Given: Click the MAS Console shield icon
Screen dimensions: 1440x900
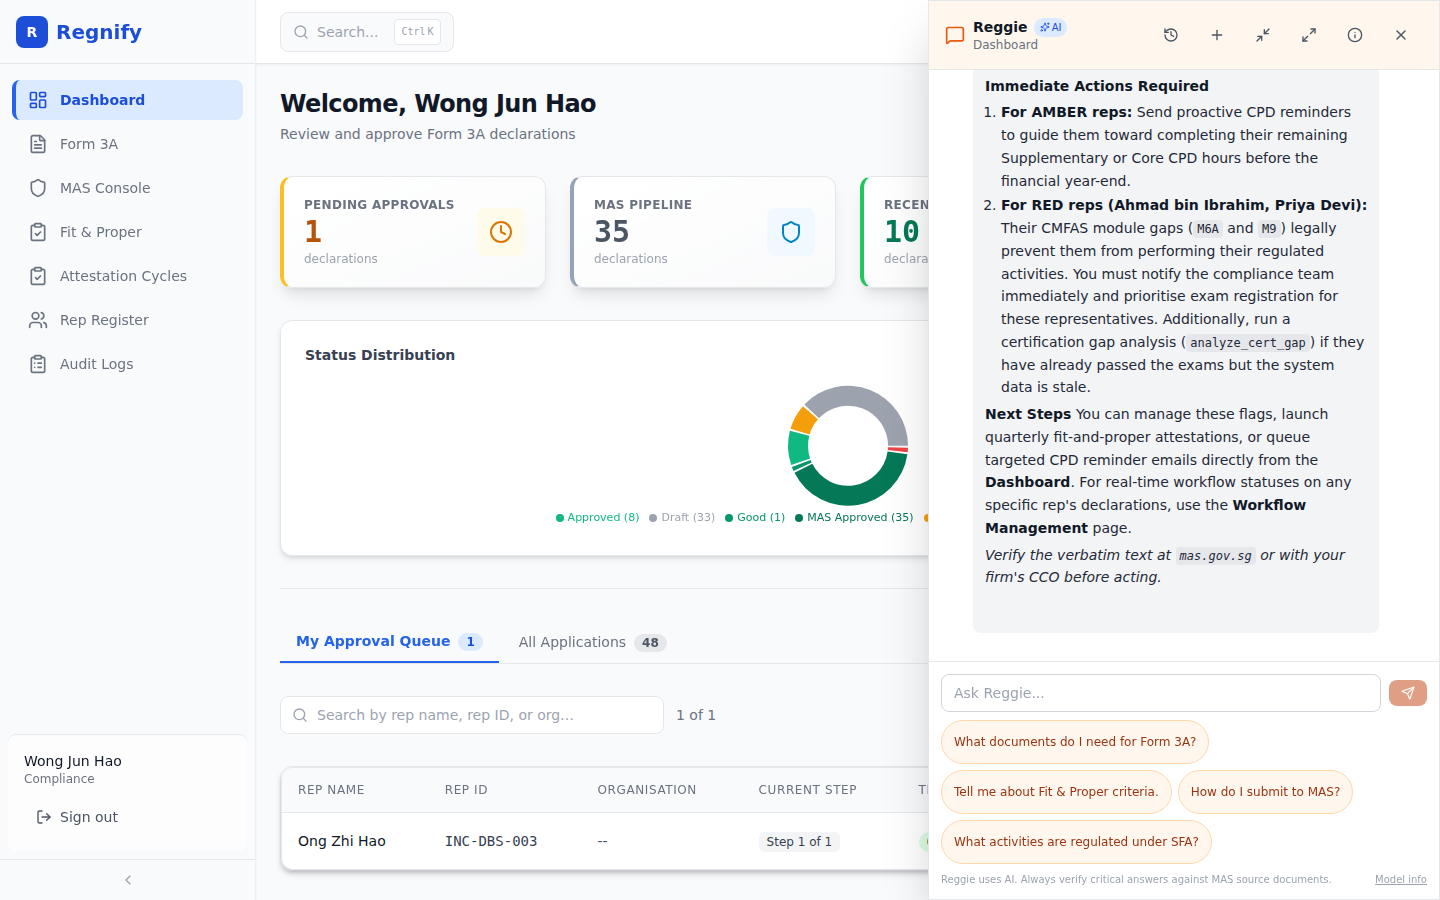Looking at the screenshot, I should 38,188.
